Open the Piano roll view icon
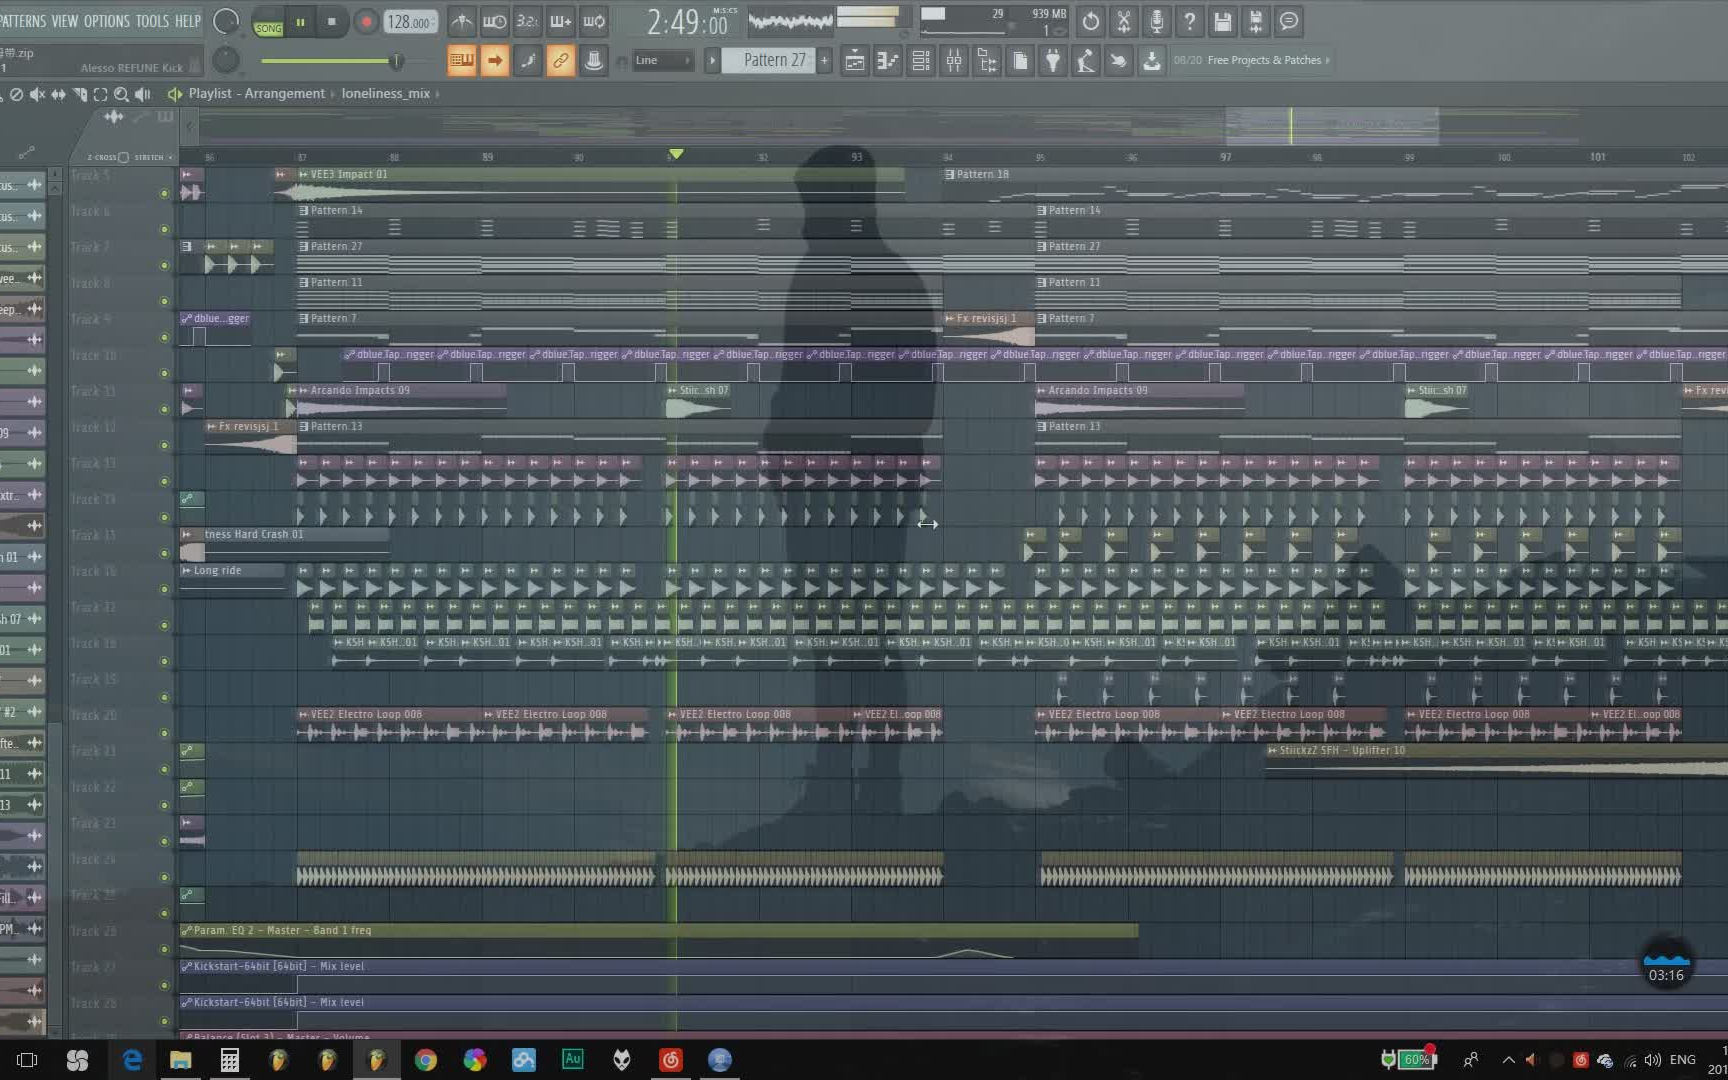The width and height of the screenshot is (1728, 1080). 888,61
